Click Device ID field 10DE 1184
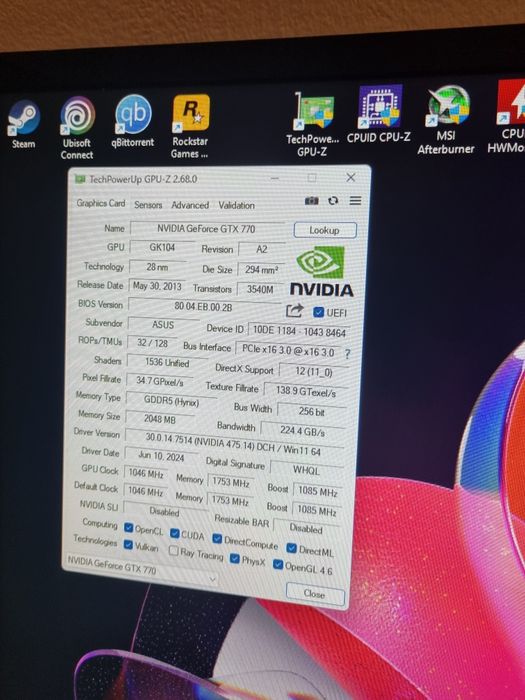Screen dimensions: 525x700 [299, 331]
